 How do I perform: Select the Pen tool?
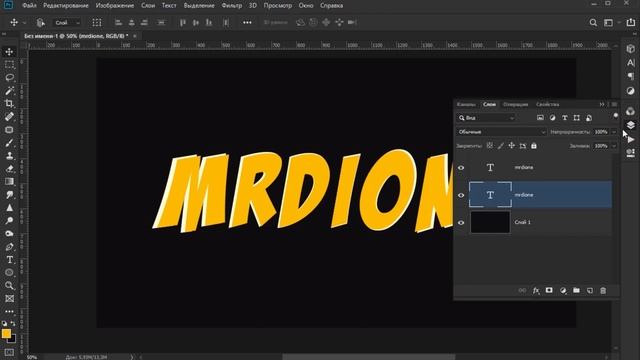coord(9,247)
